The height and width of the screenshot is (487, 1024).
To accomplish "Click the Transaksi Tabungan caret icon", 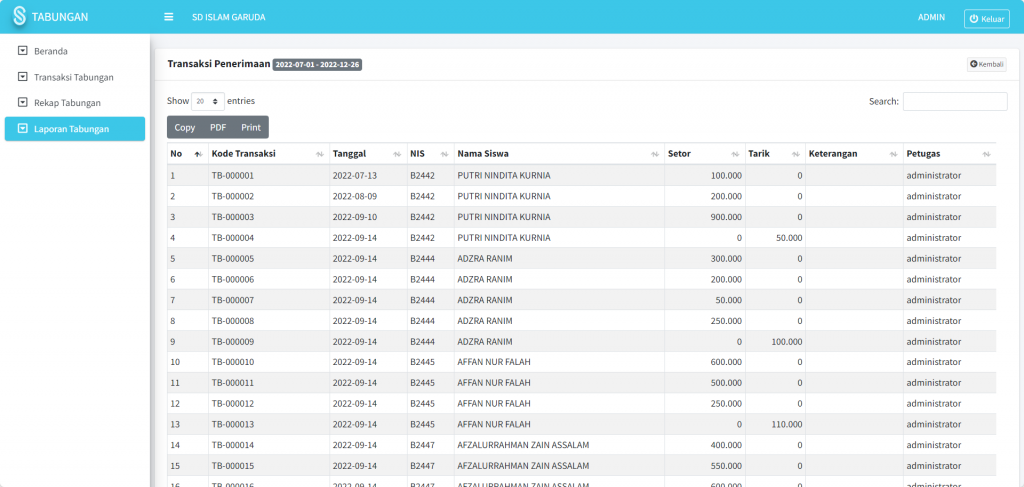I will point(23,76).
